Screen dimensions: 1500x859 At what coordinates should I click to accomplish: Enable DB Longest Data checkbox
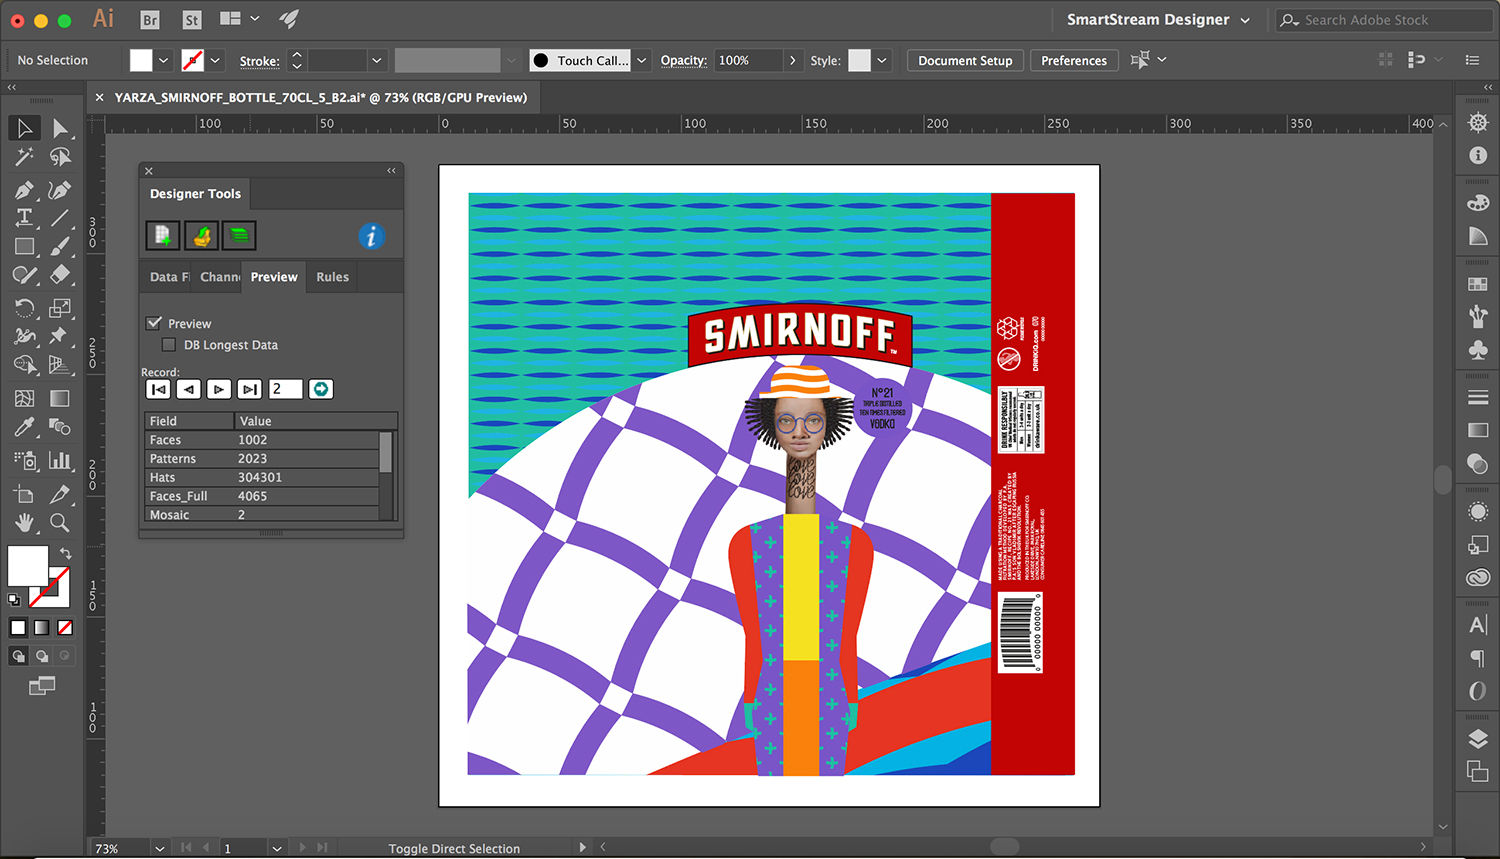[x=169, y=345]
